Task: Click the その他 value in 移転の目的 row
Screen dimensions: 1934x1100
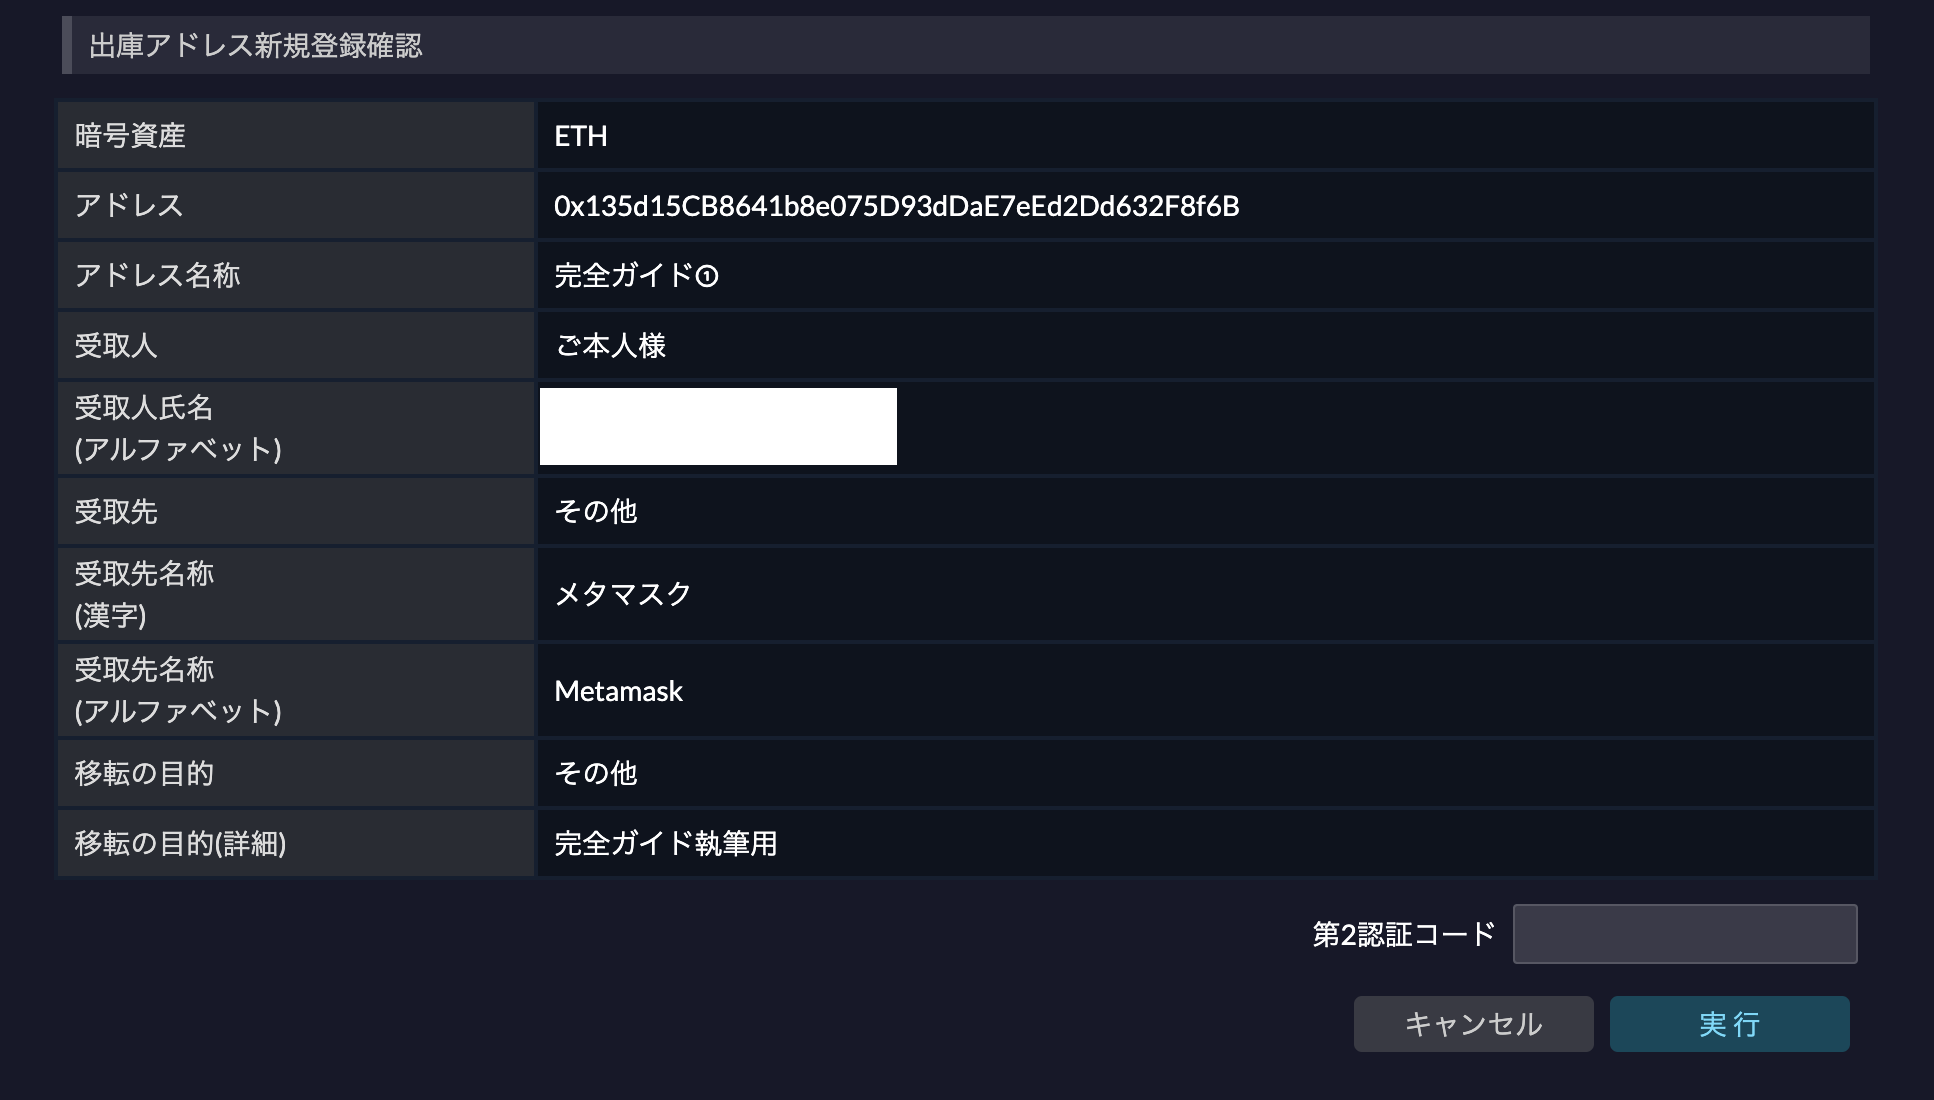Action: click(596, 774)
